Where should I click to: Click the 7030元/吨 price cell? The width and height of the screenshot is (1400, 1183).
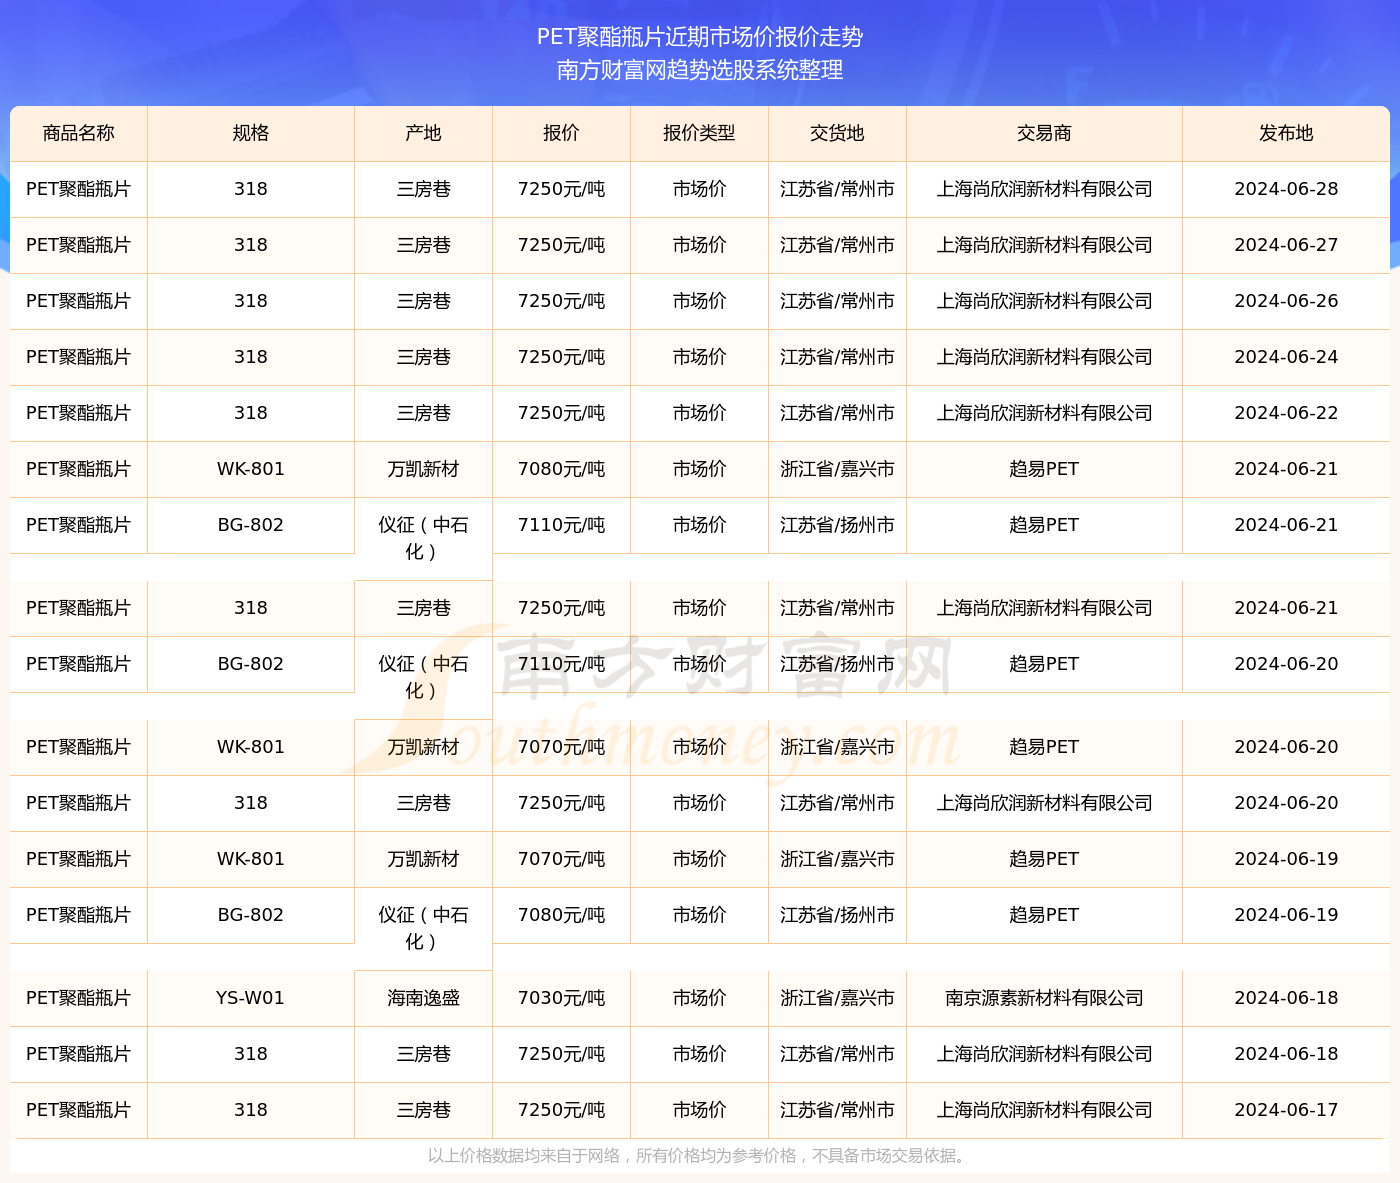coord(562,998)
